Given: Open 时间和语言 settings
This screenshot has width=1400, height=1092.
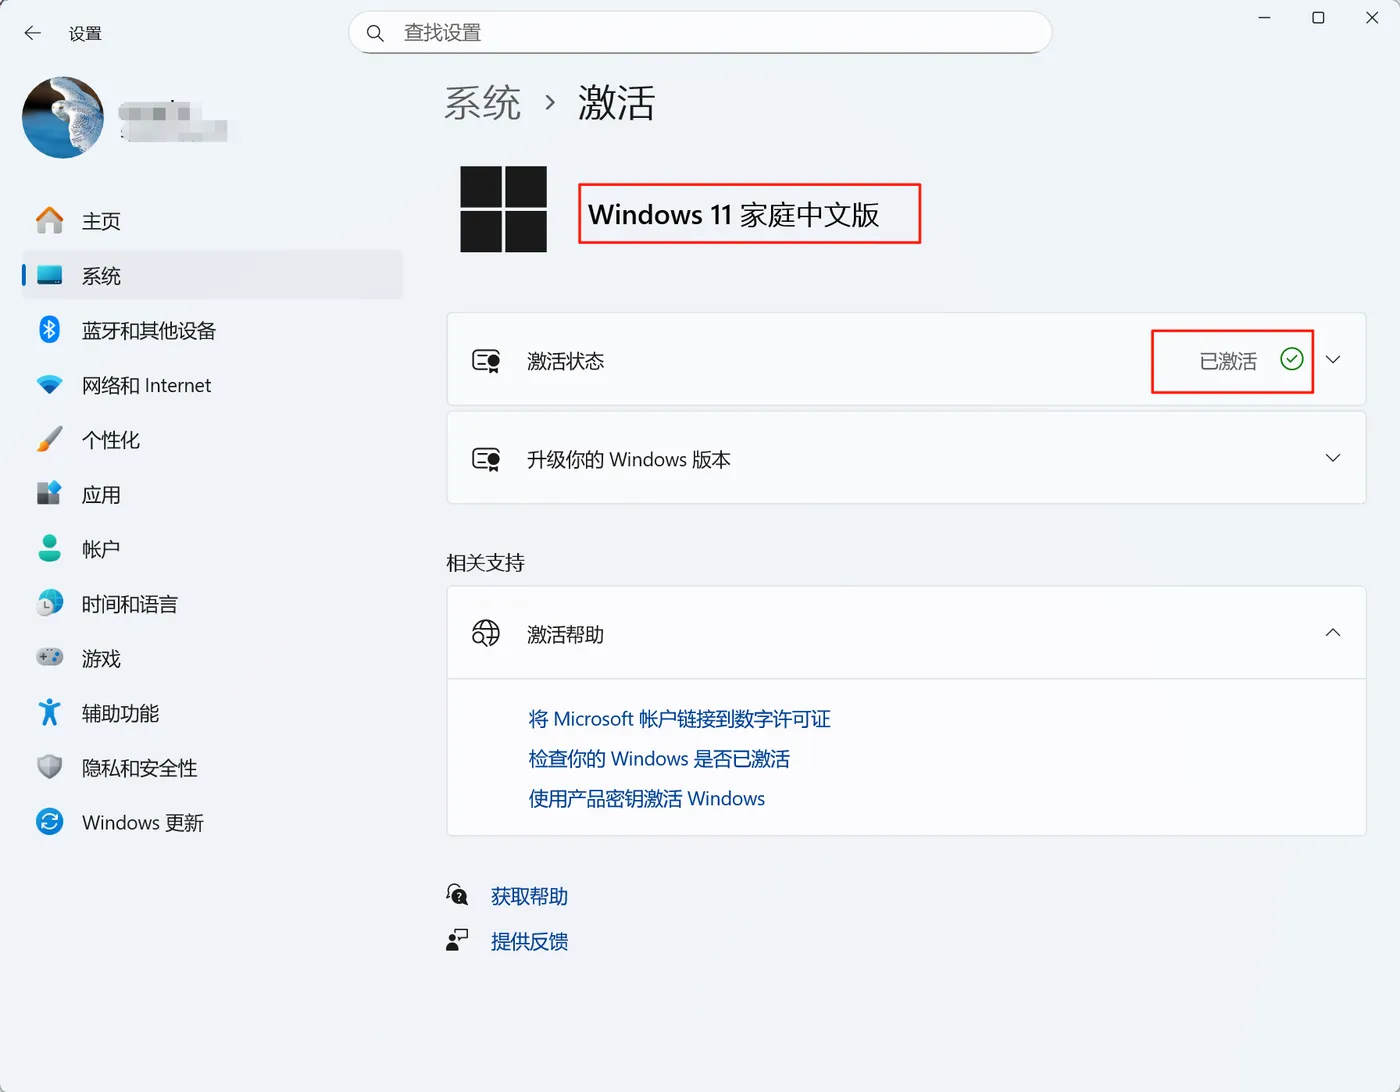Looking at the screenshot, I should coord(212,604).
